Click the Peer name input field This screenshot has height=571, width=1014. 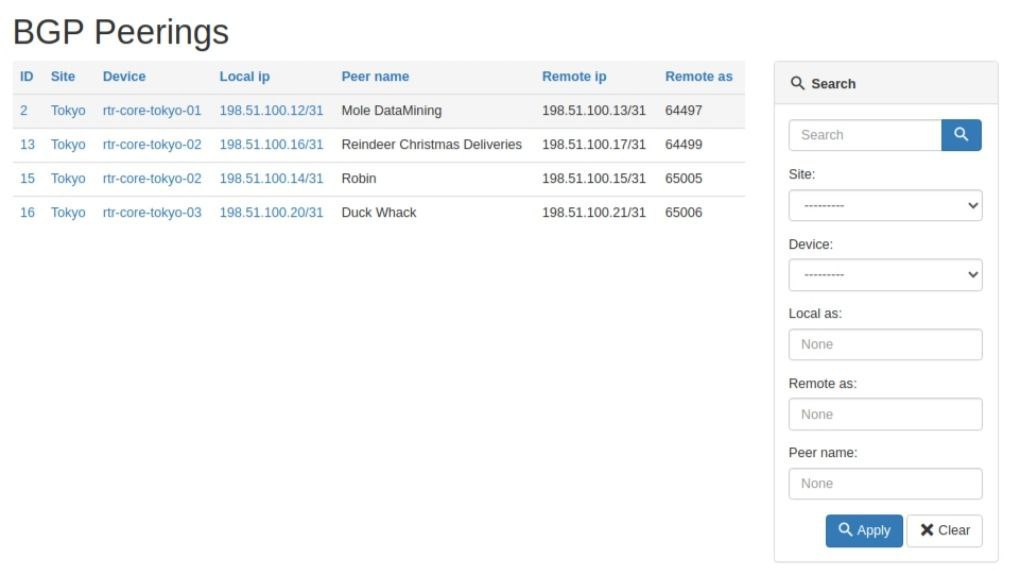(x=885, y=484)
